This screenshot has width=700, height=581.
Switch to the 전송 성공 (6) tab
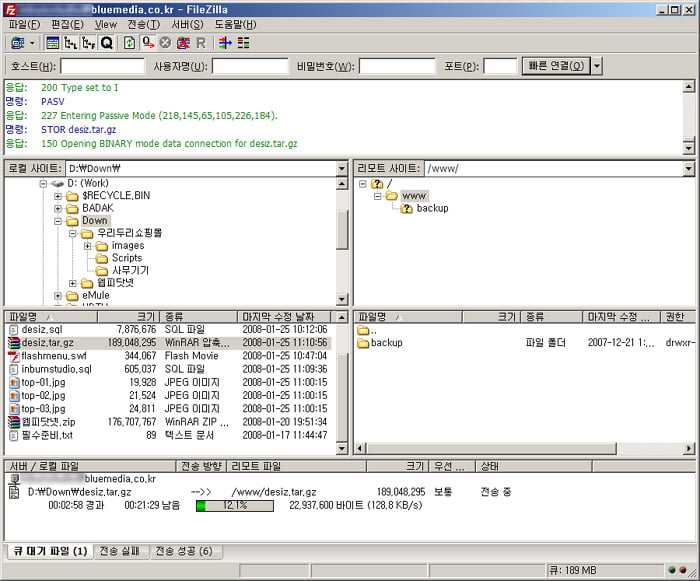coord(184,551)
